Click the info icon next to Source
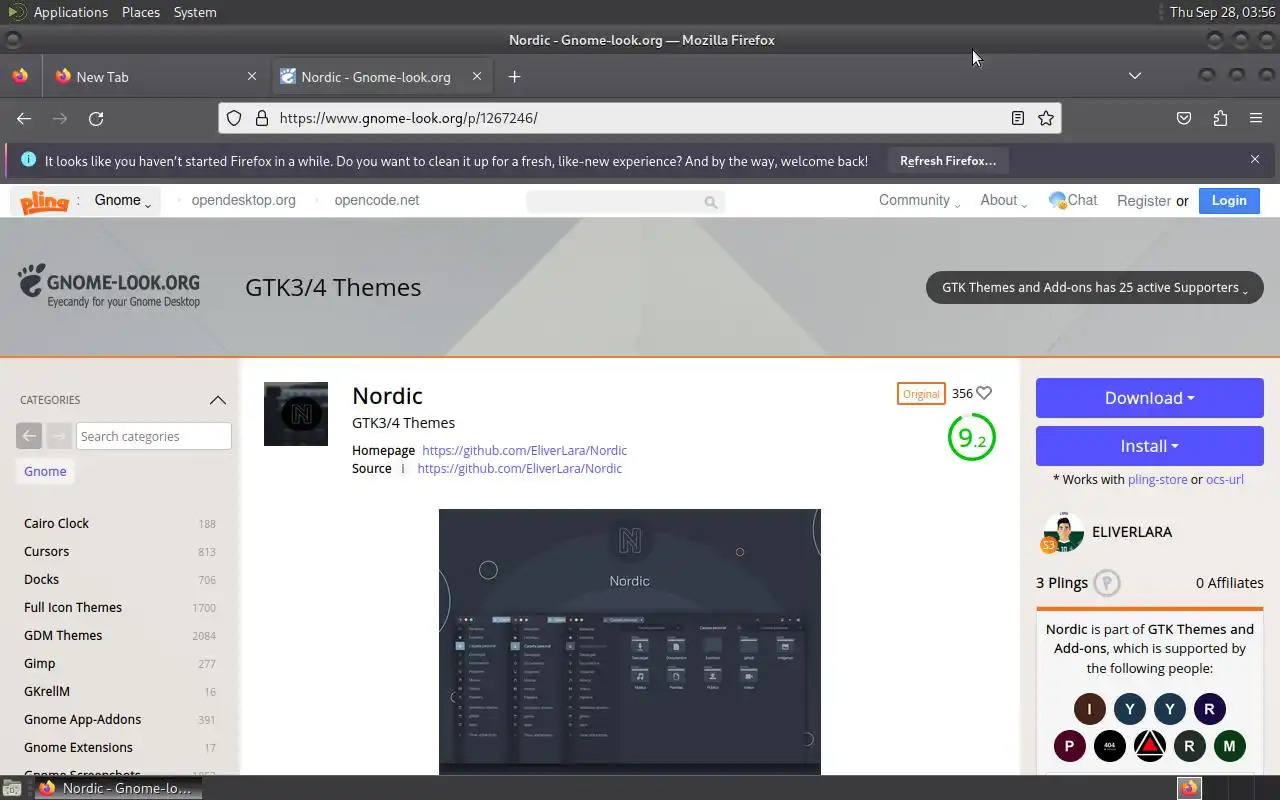Viewport: 1280px width, 800px height. tap(403, 468)
